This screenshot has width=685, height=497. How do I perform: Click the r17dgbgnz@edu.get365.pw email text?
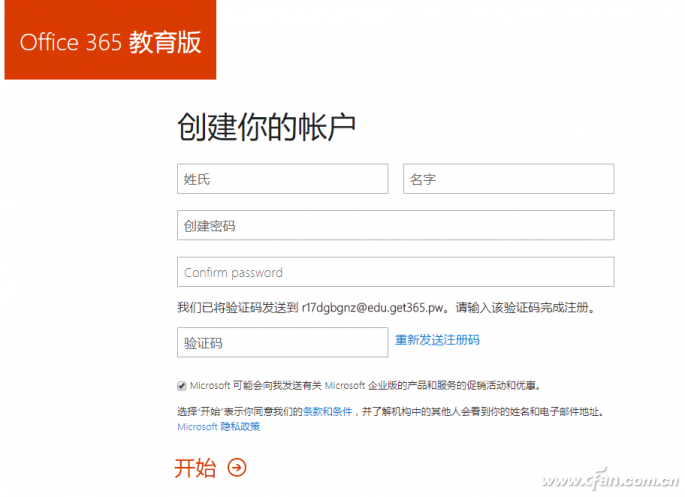click(373, 308)
